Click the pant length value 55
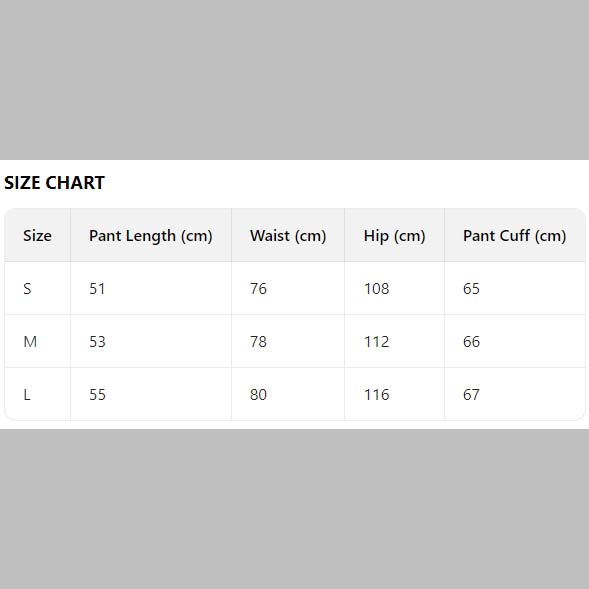 pos(97,394)
